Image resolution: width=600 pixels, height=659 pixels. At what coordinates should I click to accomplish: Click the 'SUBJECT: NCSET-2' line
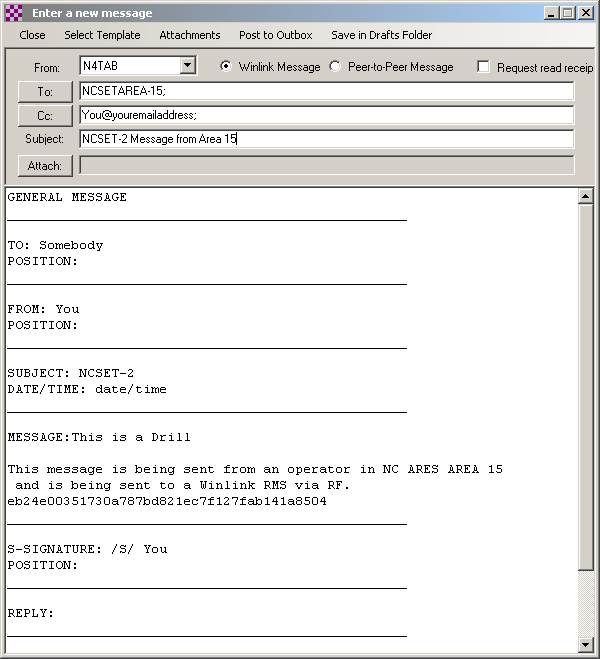click(71, 373)
